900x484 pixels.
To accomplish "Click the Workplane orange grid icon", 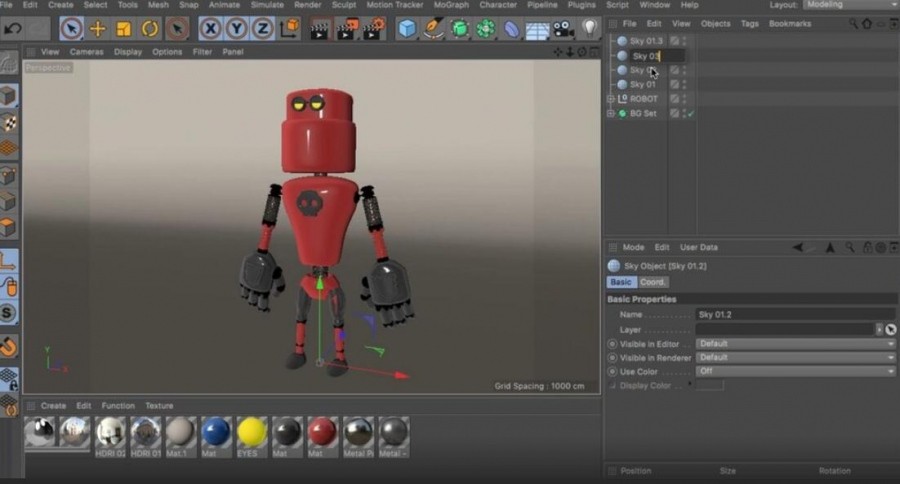I will (x=9, y=149).
